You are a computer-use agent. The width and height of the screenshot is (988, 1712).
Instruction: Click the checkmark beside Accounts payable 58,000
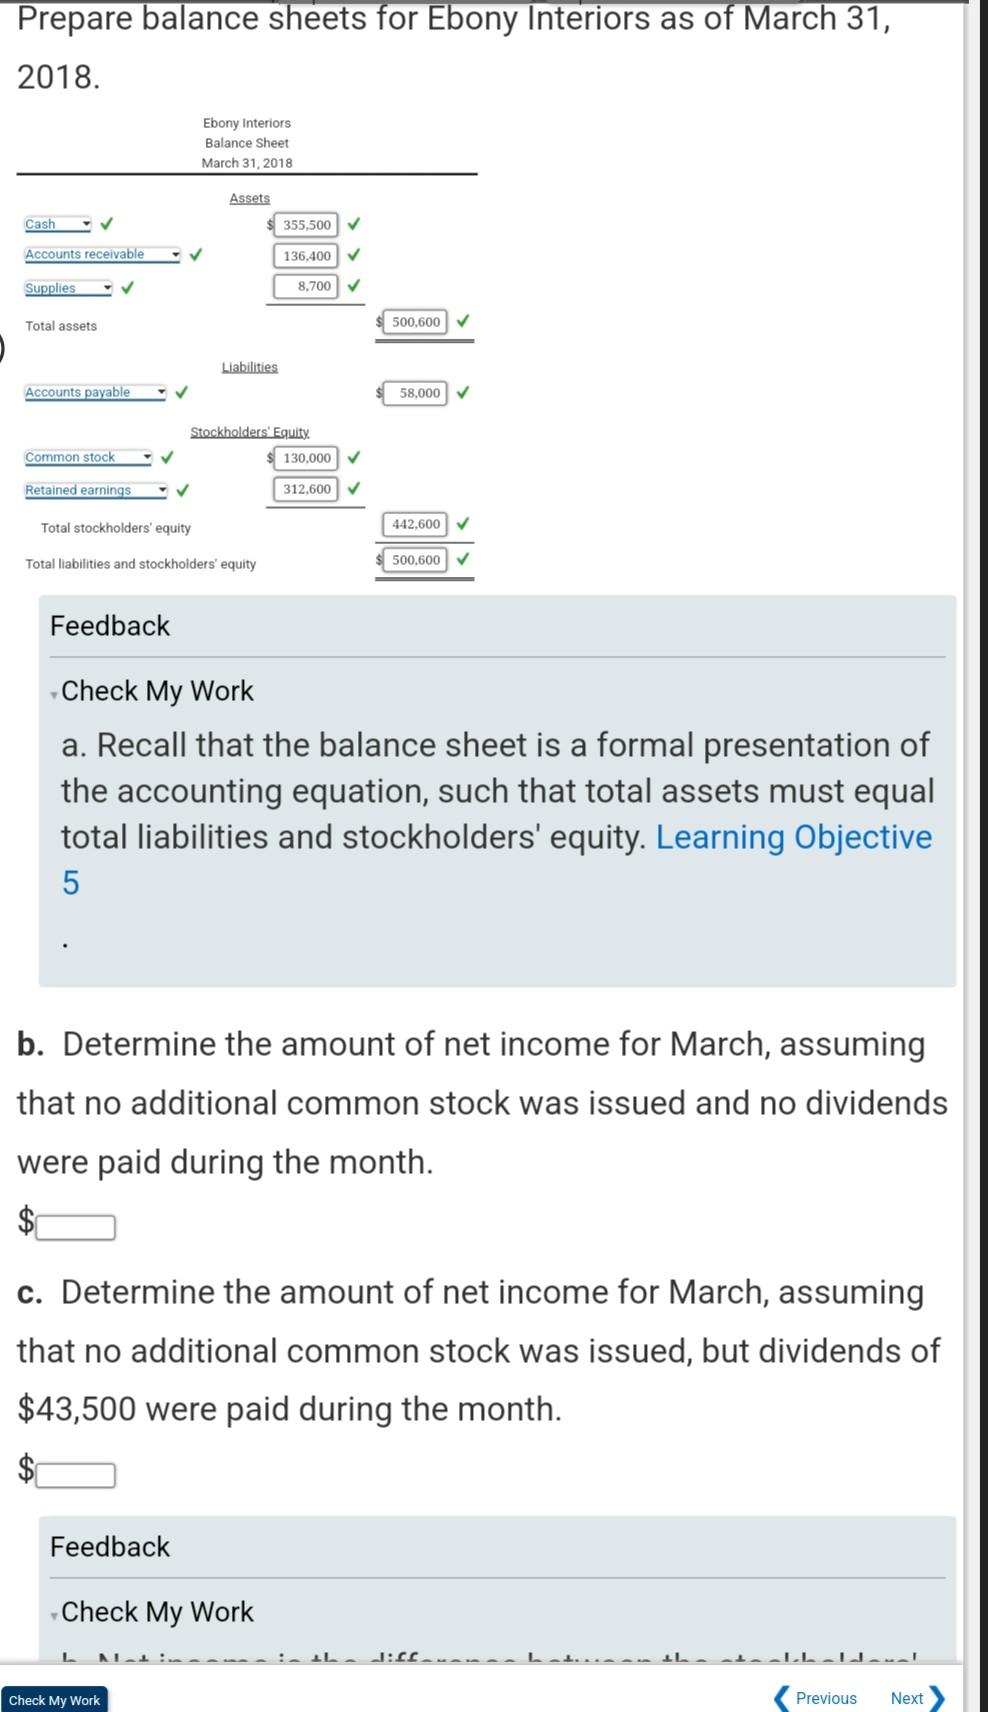[x=463, y=392]
